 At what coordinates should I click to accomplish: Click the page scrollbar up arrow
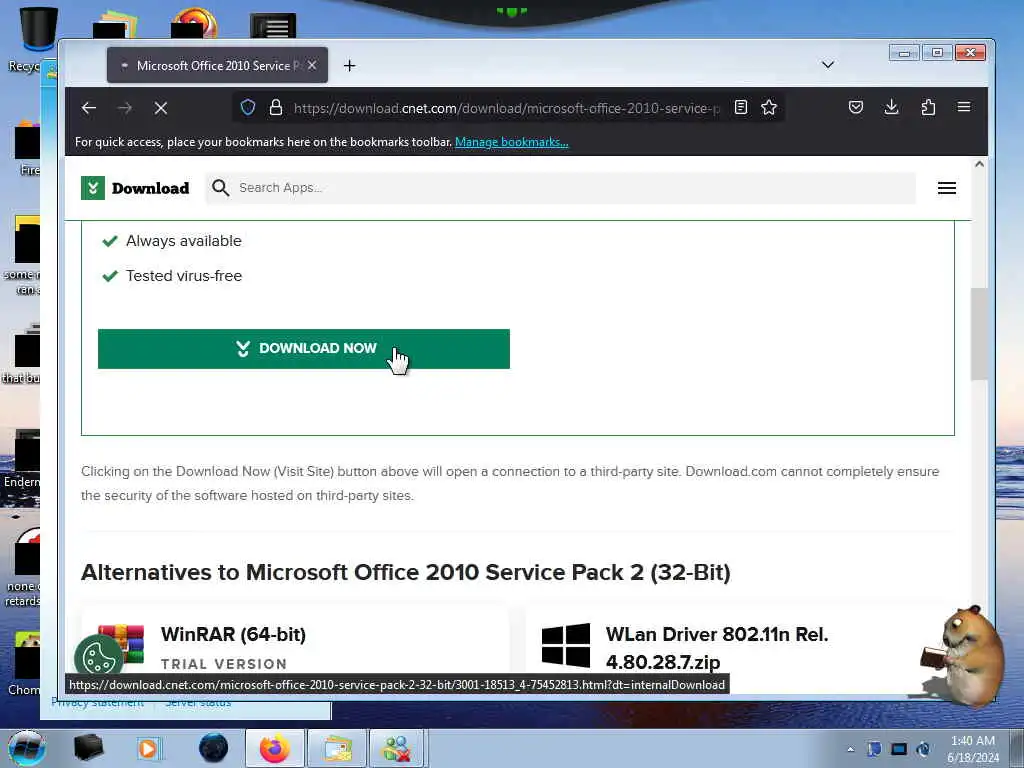979,165
